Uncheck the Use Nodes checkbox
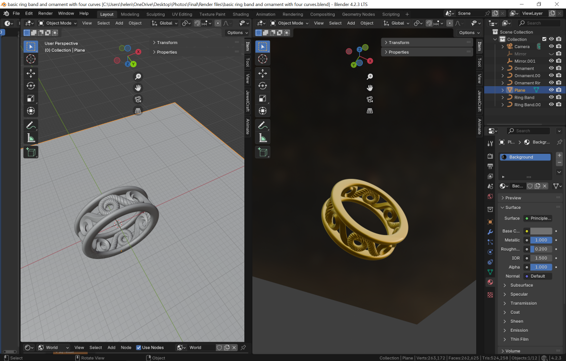The width and height of the screenshot is (566, 361). click(138, 348)
